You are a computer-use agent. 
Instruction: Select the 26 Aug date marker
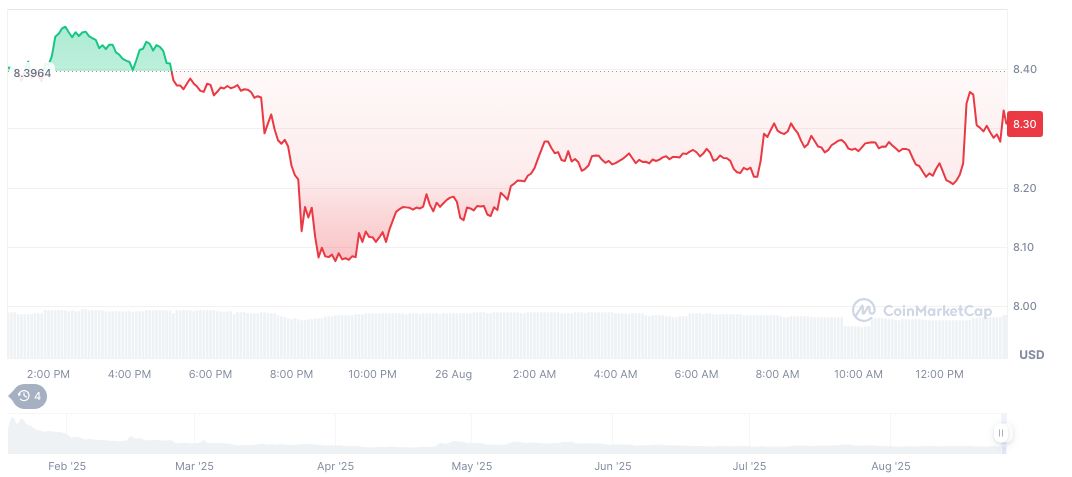[x=453, y=374]
